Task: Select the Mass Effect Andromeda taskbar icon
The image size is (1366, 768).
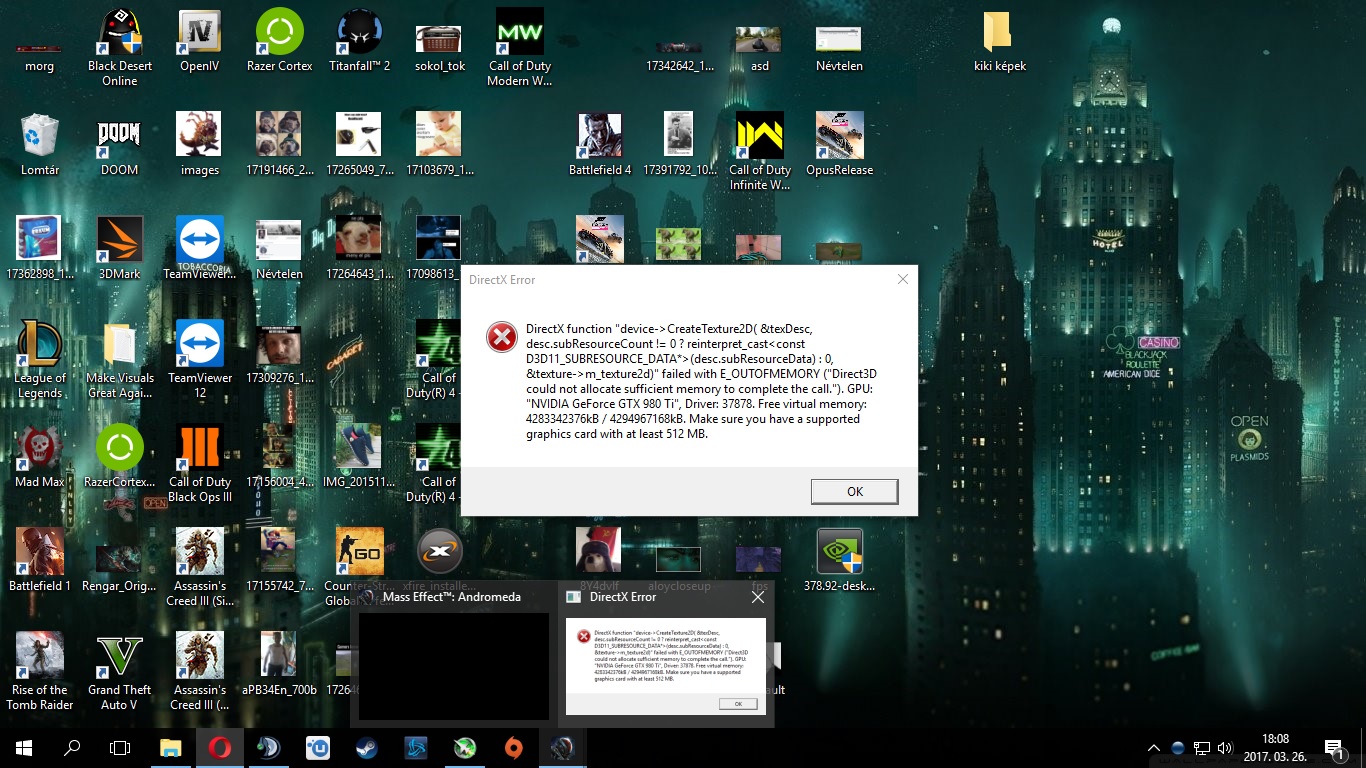Action: pyautogui.click(x=561, y=747)
